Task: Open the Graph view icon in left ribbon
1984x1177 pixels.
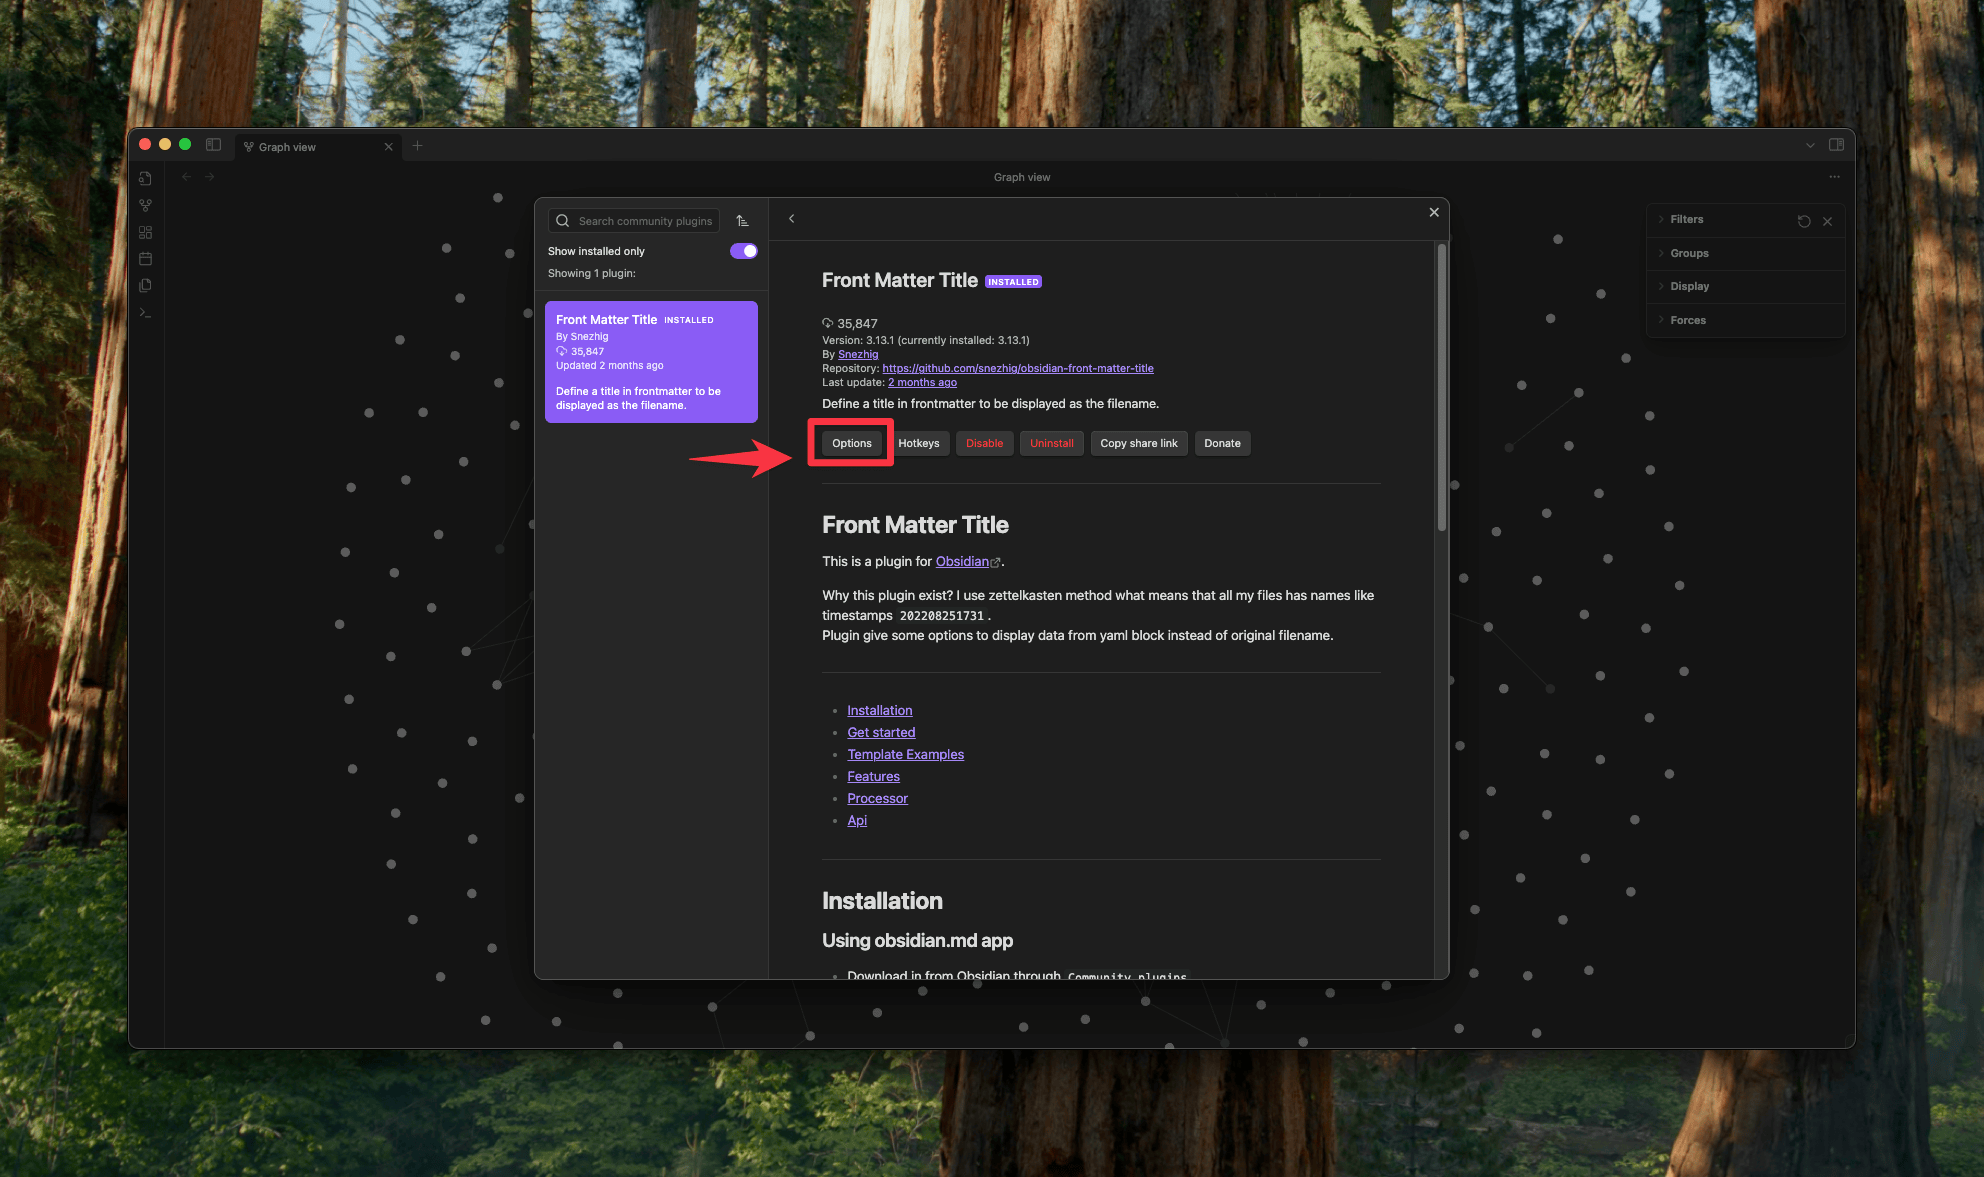Action: click(x=145, y=205)
